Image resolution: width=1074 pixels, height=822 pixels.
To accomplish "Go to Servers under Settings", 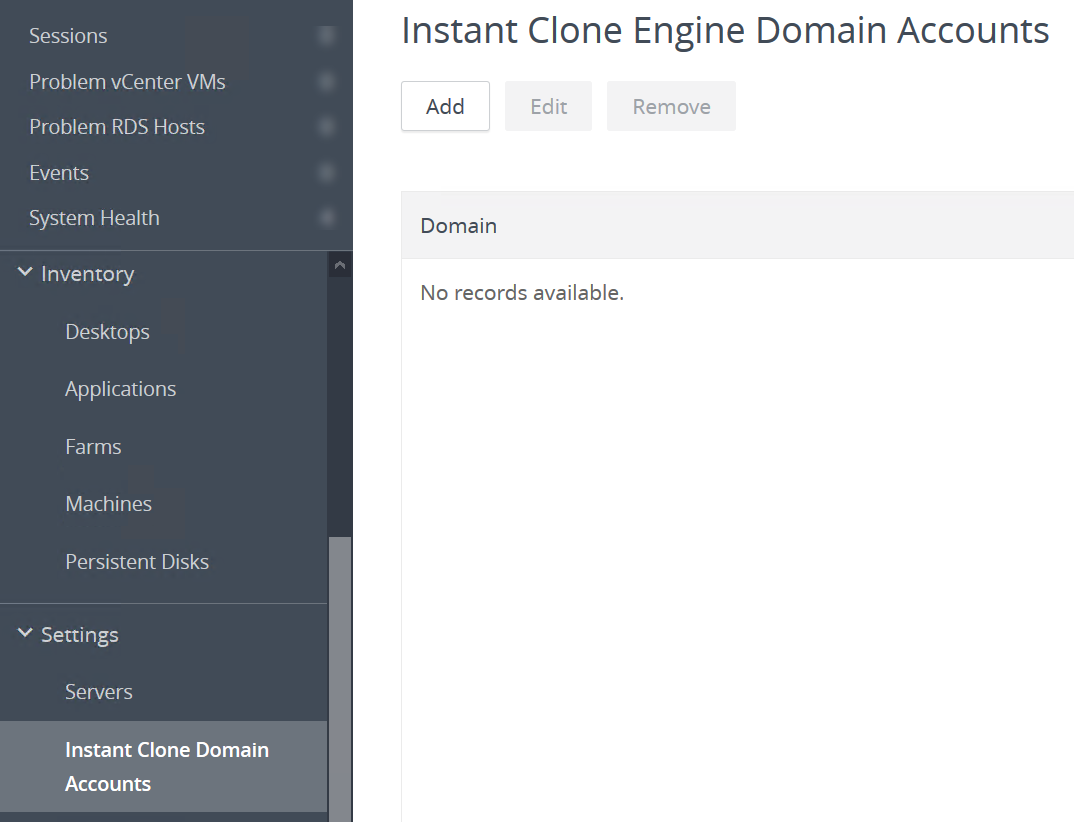I will [96, 691].
